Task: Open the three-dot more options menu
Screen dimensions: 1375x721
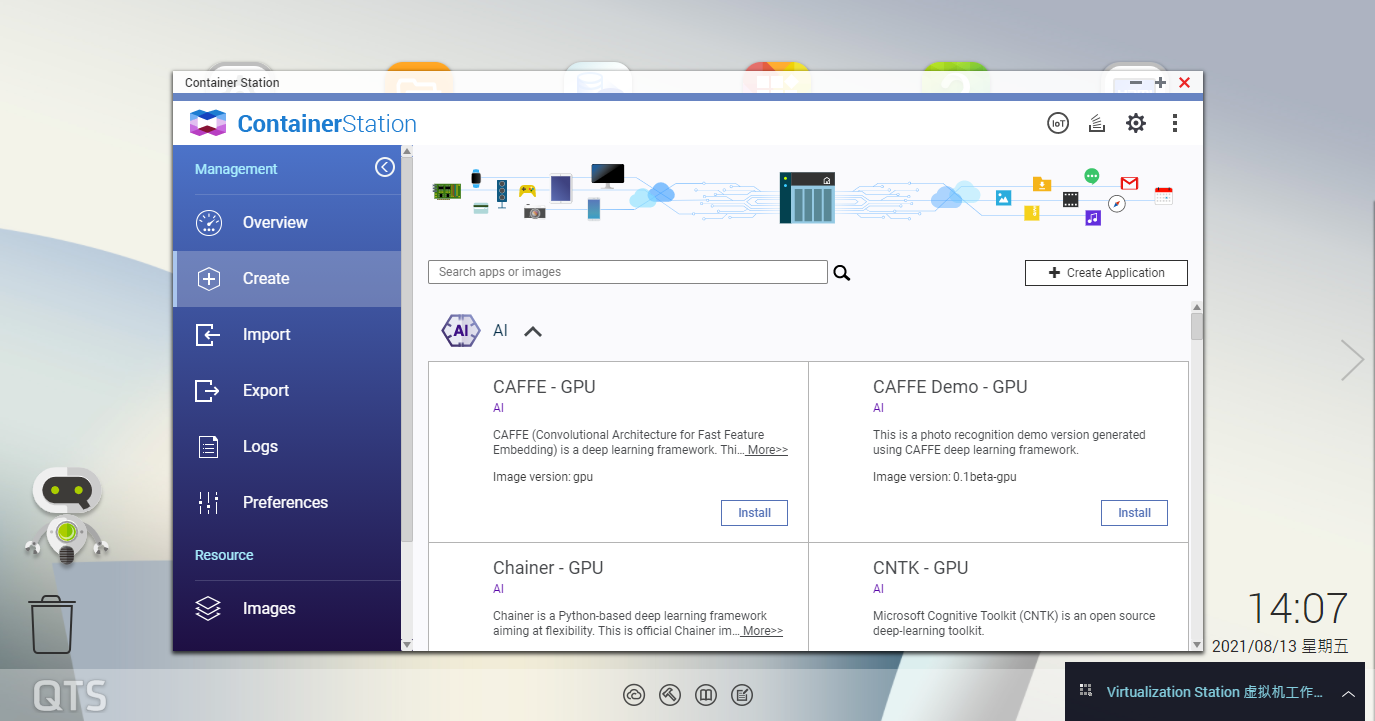Action: (x=1175, y=123)
